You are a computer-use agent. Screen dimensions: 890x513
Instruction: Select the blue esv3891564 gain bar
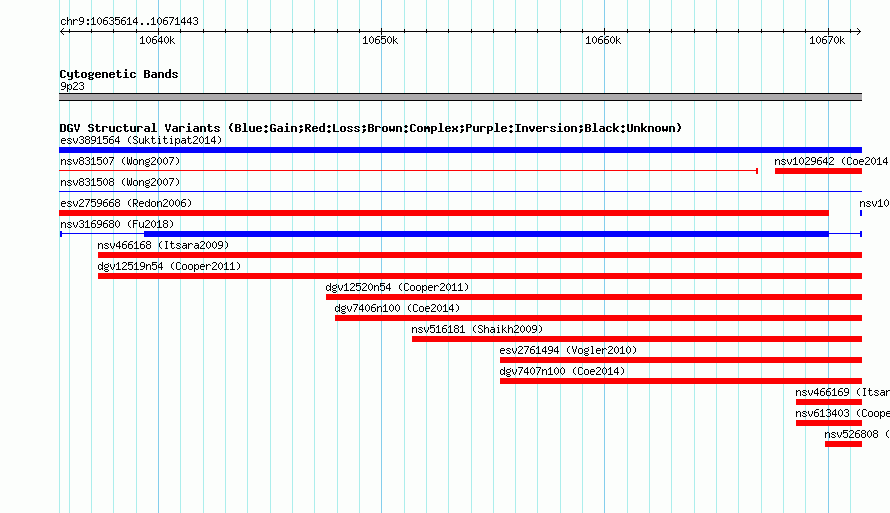[460, 150]
